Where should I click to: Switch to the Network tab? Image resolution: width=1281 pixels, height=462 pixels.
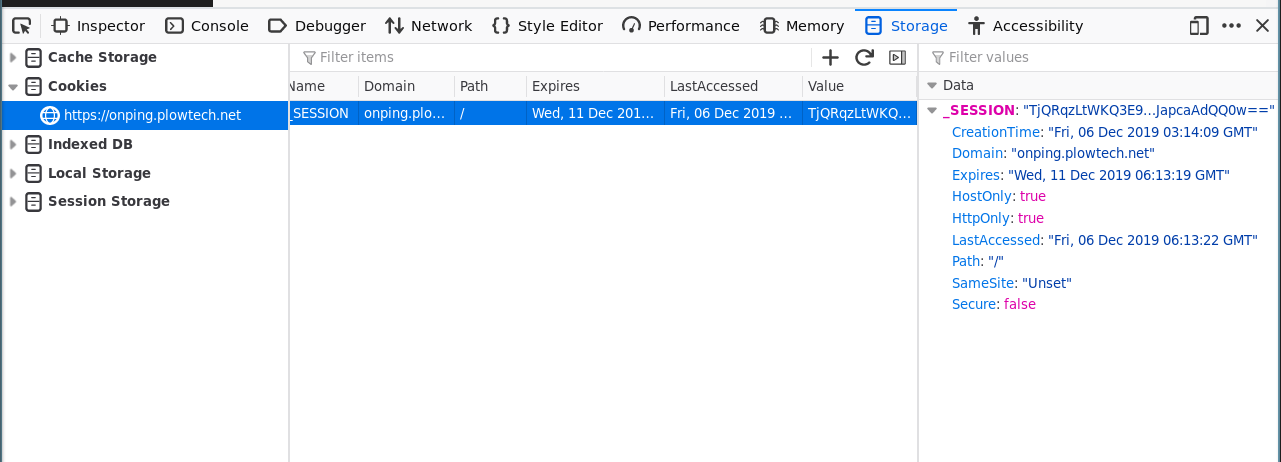point(428,26)
